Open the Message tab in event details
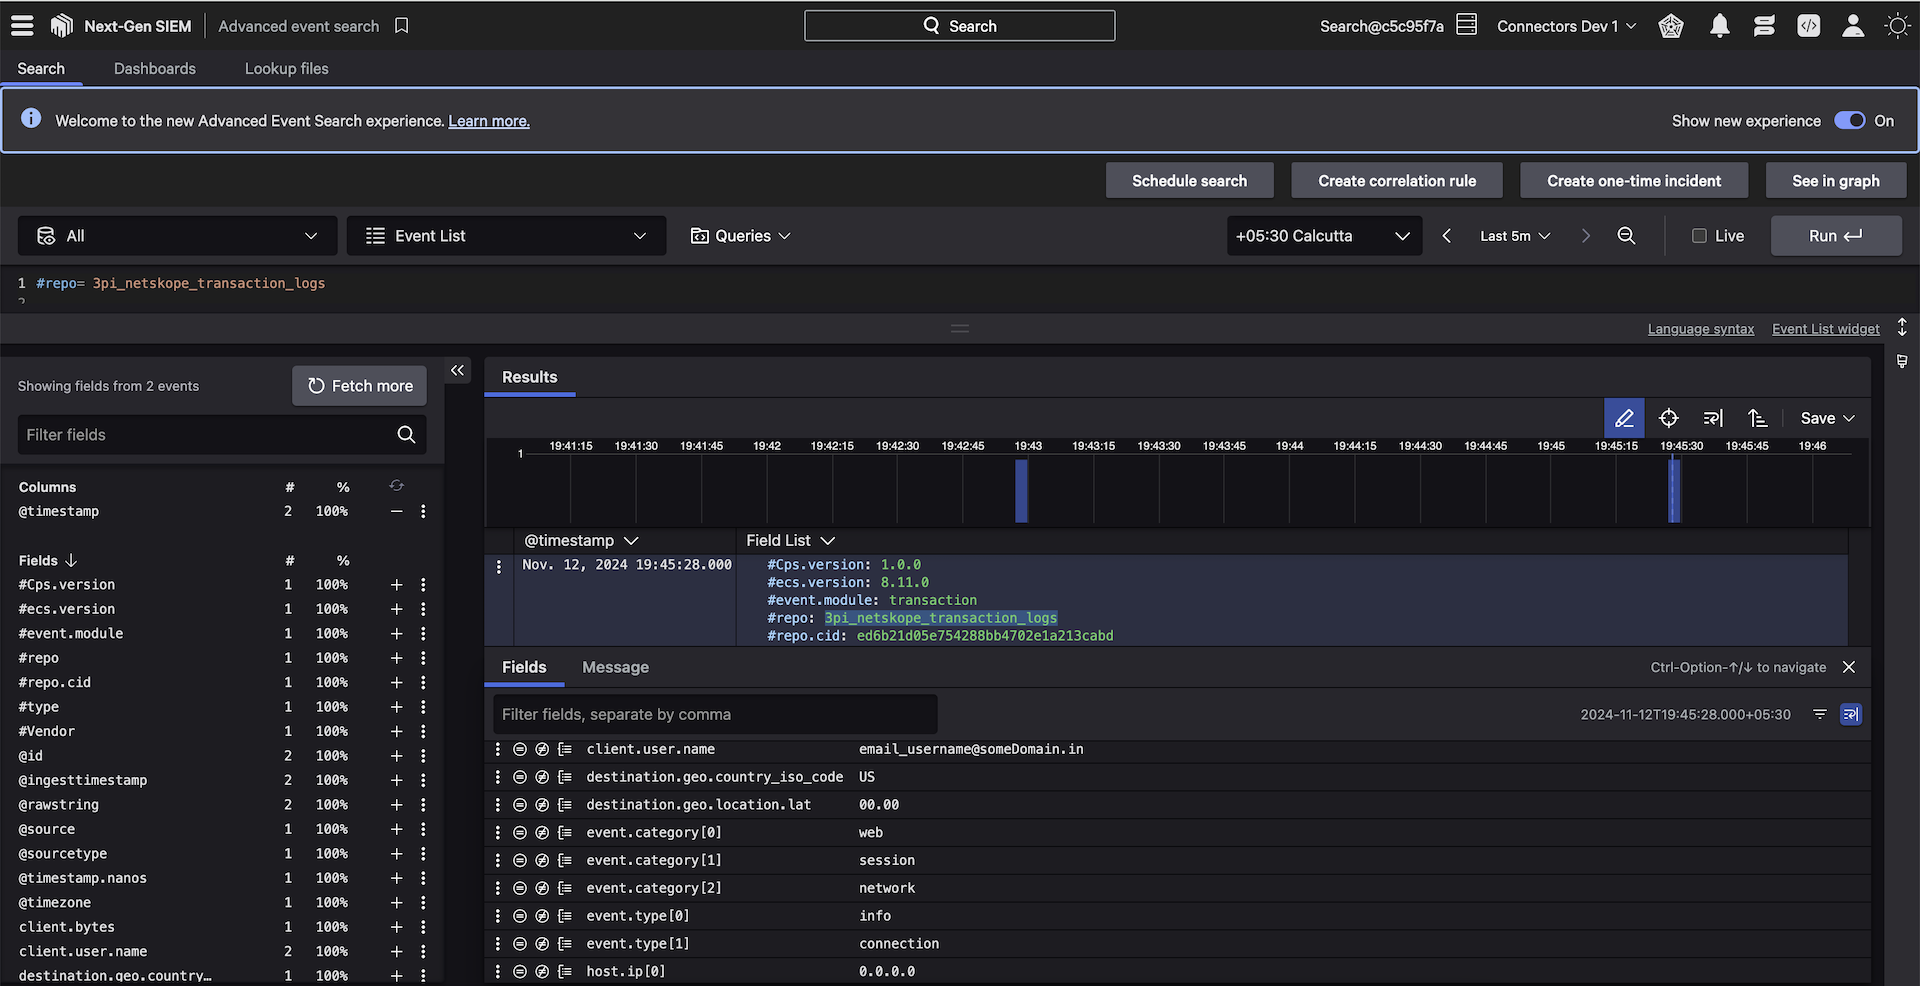 click(x=615, y=667)
